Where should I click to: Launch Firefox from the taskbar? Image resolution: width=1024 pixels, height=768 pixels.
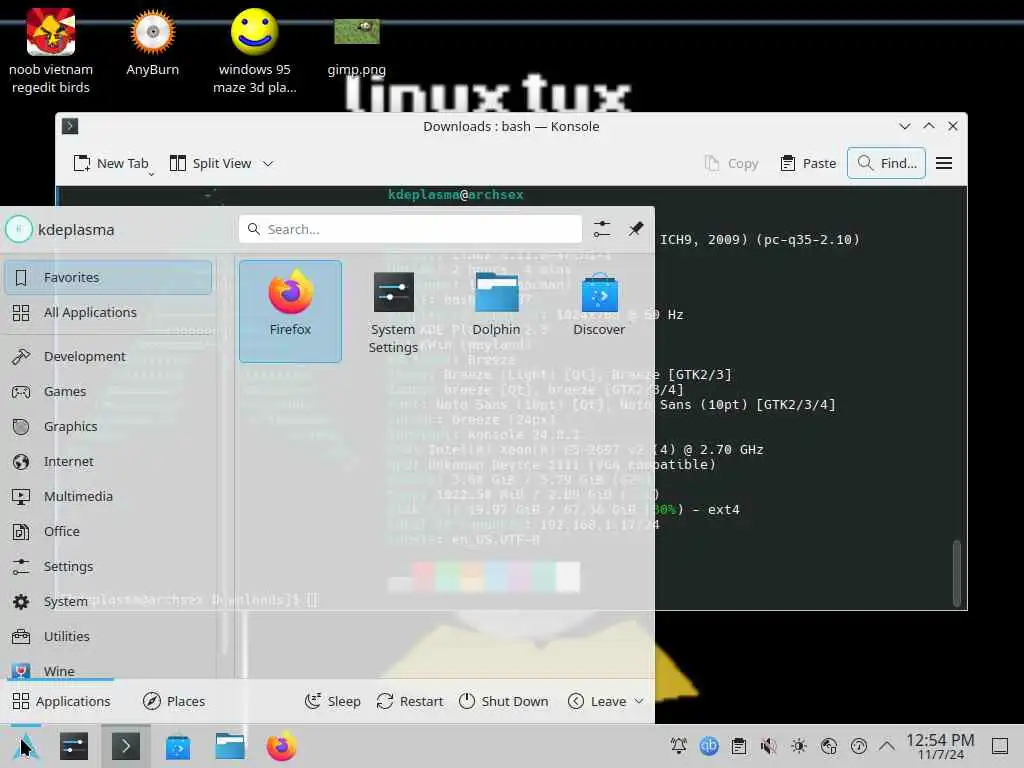tap(281, 746)
